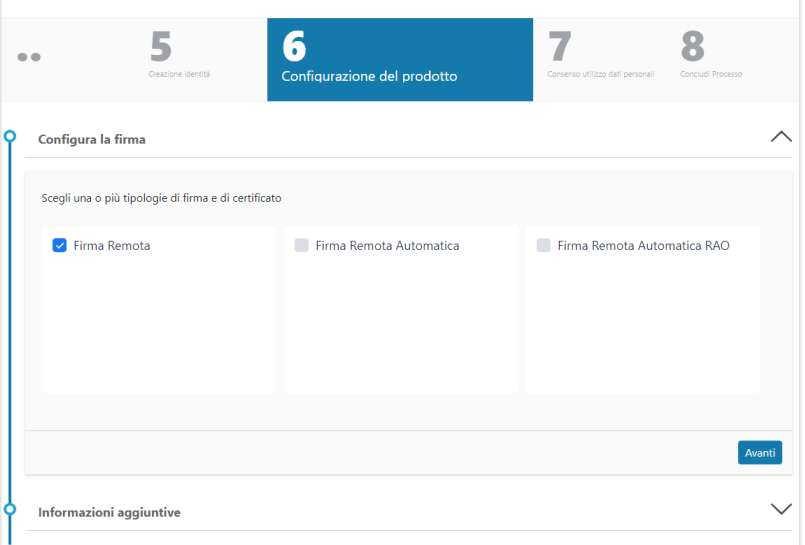Image resolution: width=805 pixels, height=545 pixels.
Task: Click the Configura la firma section title
Action: coord(92,139)
